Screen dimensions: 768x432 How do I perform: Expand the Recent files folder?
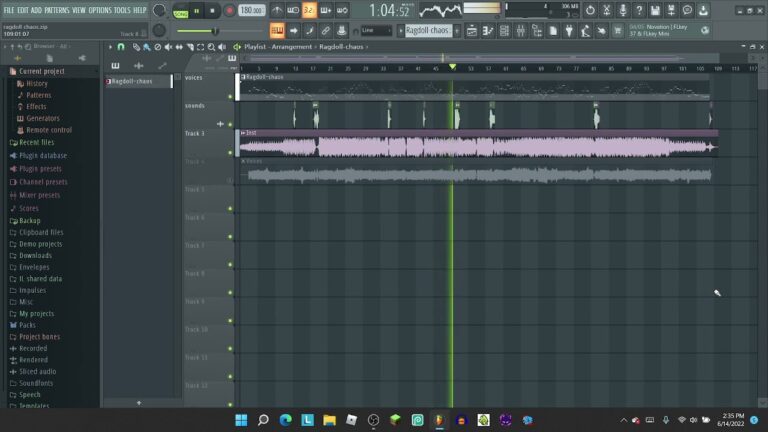pos(37,143)
